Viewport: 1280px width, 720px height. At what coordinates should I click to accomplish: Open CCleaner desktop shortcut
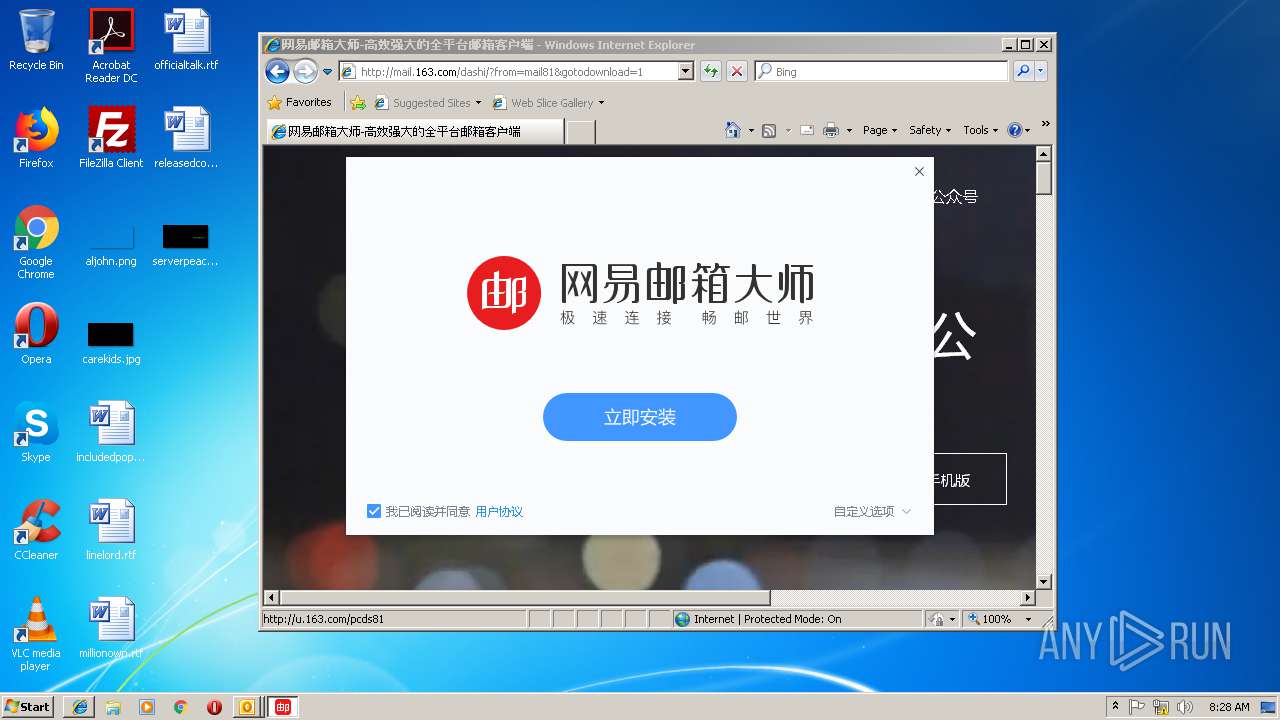point(36,529)
